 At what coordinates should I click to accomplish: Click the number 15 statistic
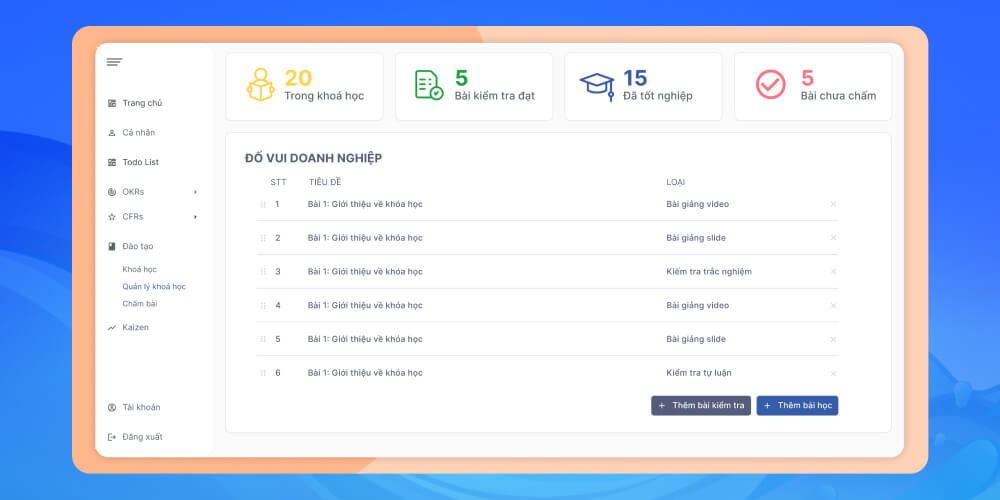click(635, 78)
